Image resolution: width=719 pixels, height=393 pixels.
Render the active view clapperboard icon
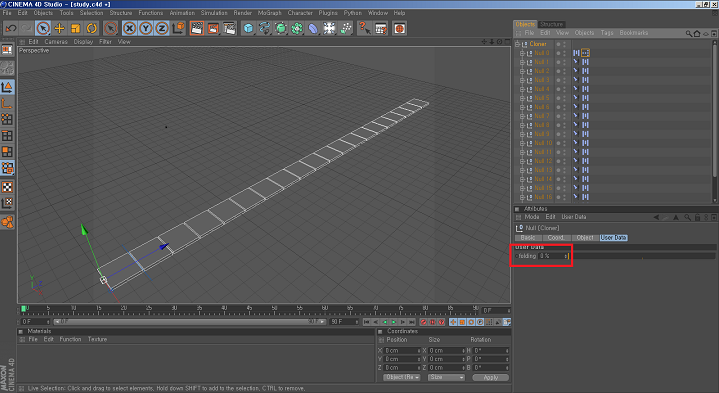pos(197,28)
